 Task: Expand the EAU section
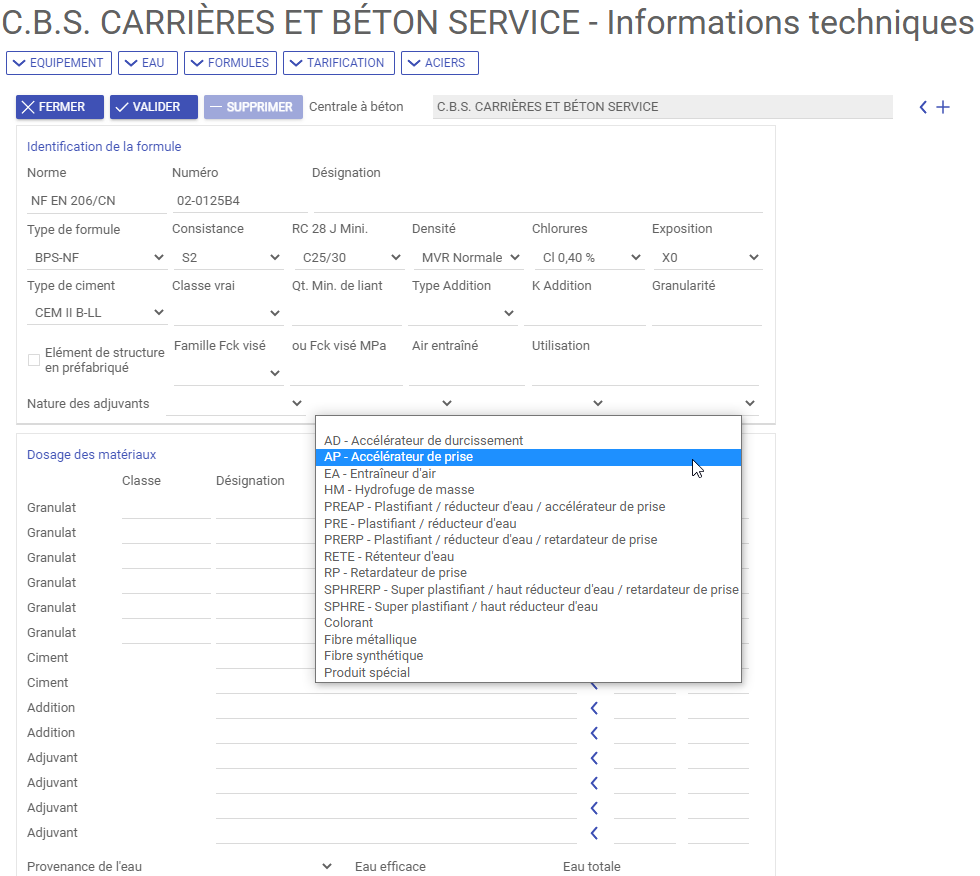click(148, 63)
